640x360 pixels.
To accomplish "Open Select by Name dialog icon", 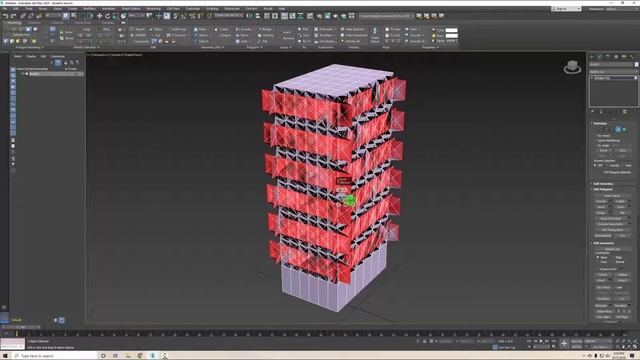I will click(73, 16).
